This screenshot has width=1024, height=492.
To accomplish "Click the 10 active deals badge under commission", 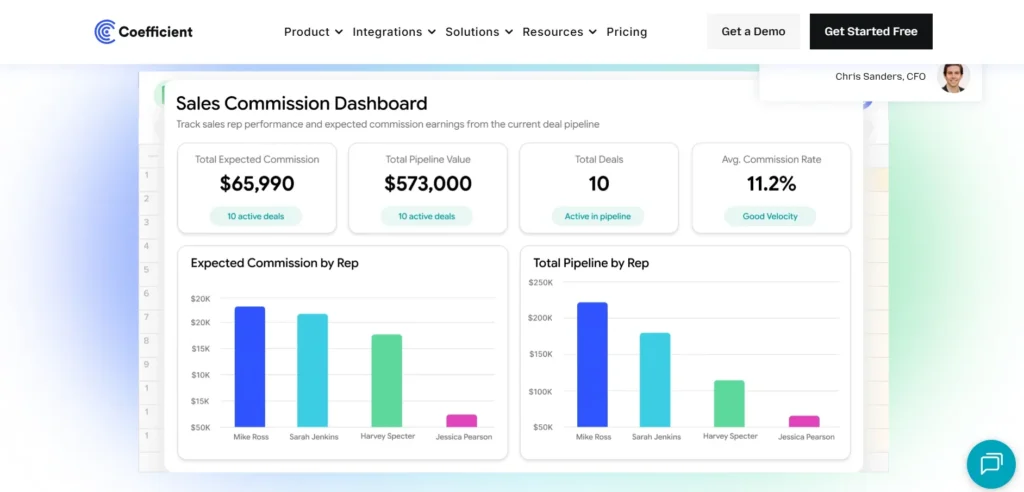I will tap(256, 216).
